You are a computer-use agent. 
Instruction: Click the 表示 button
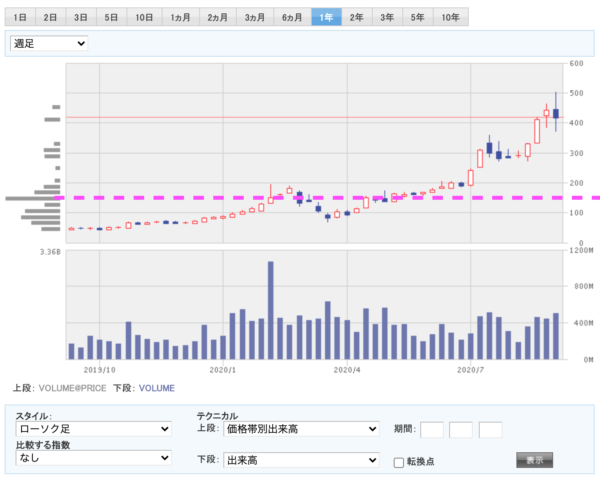[535, 460]
